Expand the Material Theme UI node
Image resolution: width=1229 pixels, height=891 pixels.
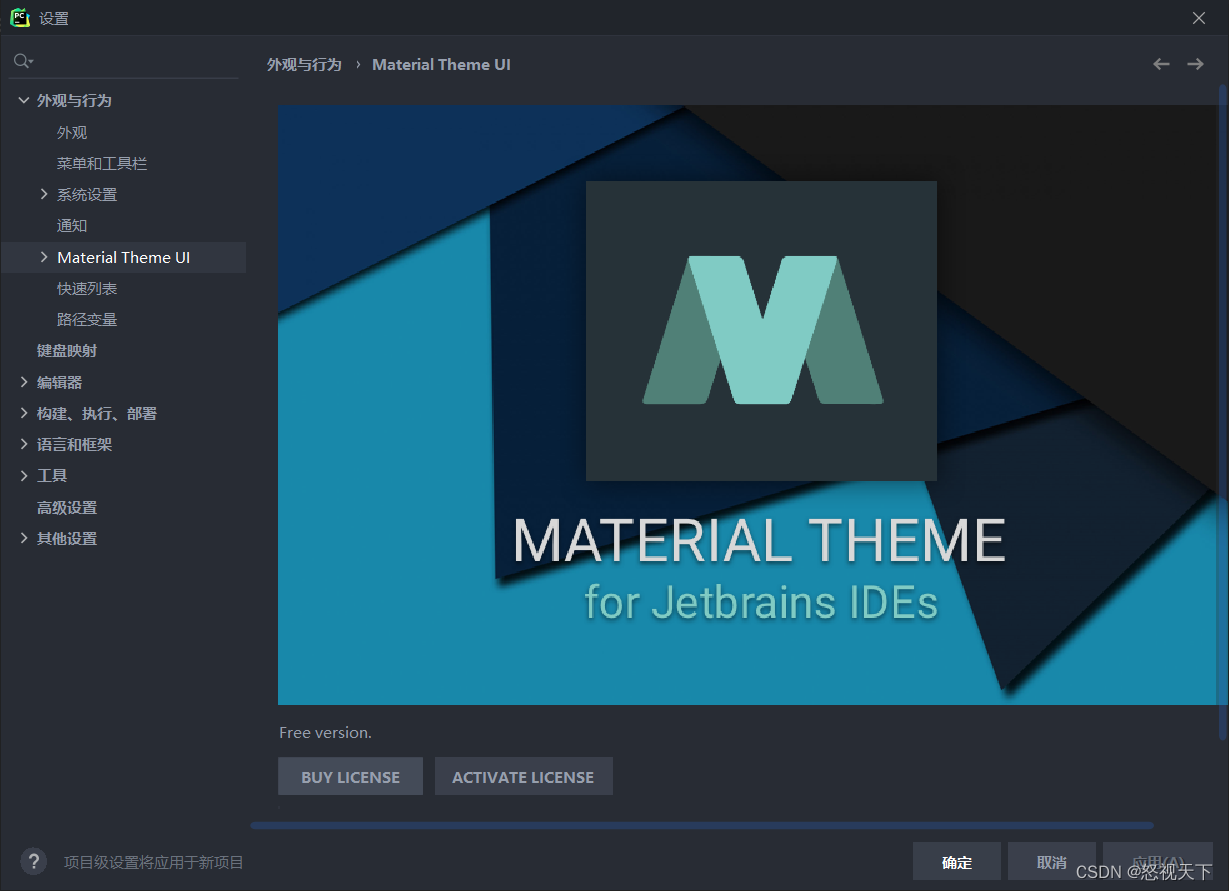coord(44,257)
